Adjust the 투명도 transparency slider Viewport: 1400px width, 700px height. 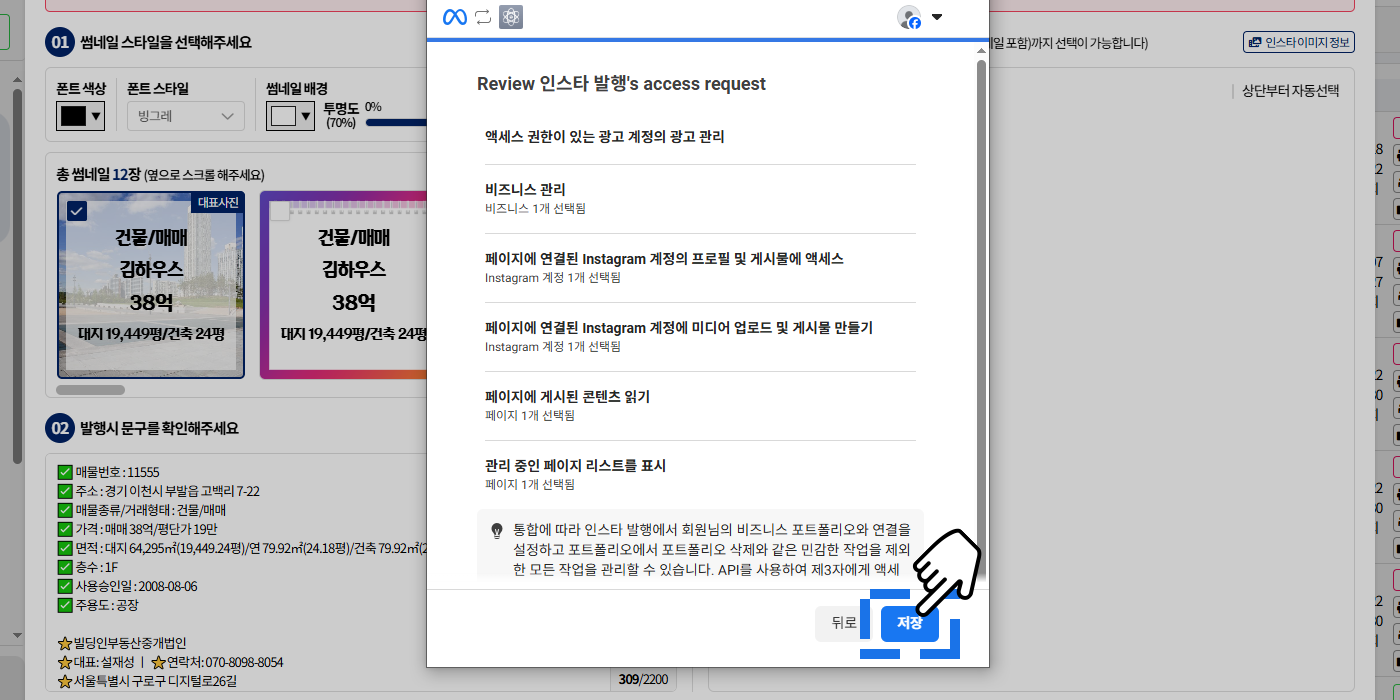397,123
